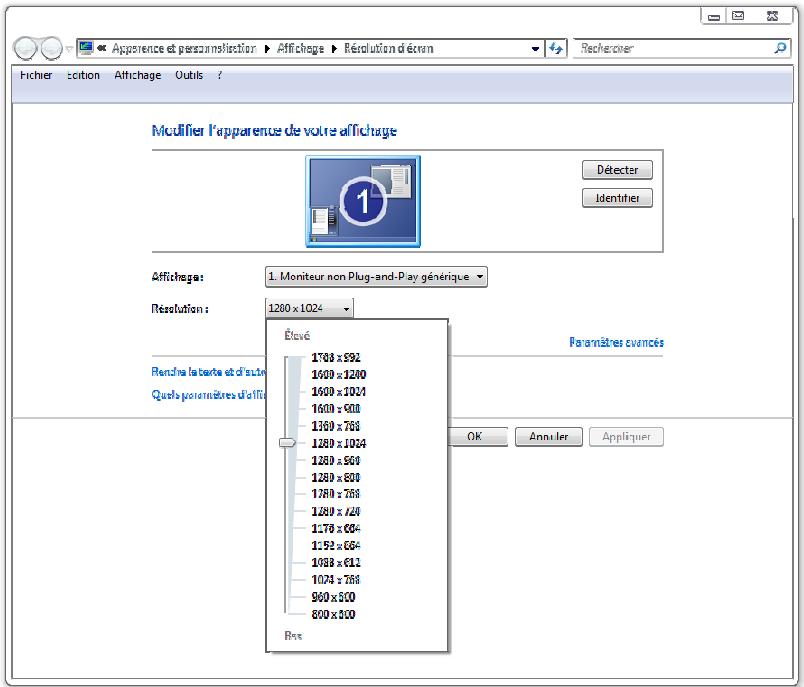Open the Paramètres avancés link
This screenshot has width=804, height=687.
click(616, 342)
